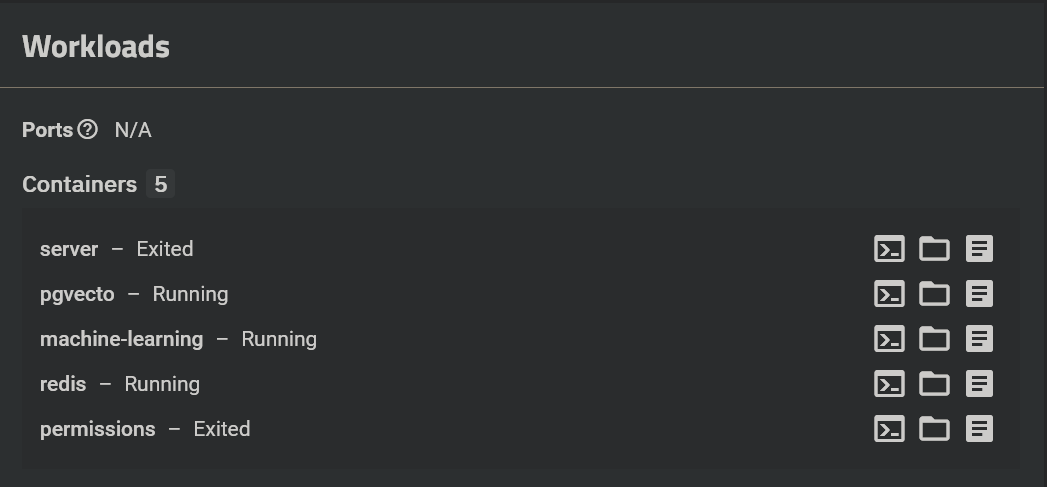Select the machine-learning container name
The image size is (1047, 487).
tap(121, 339)
